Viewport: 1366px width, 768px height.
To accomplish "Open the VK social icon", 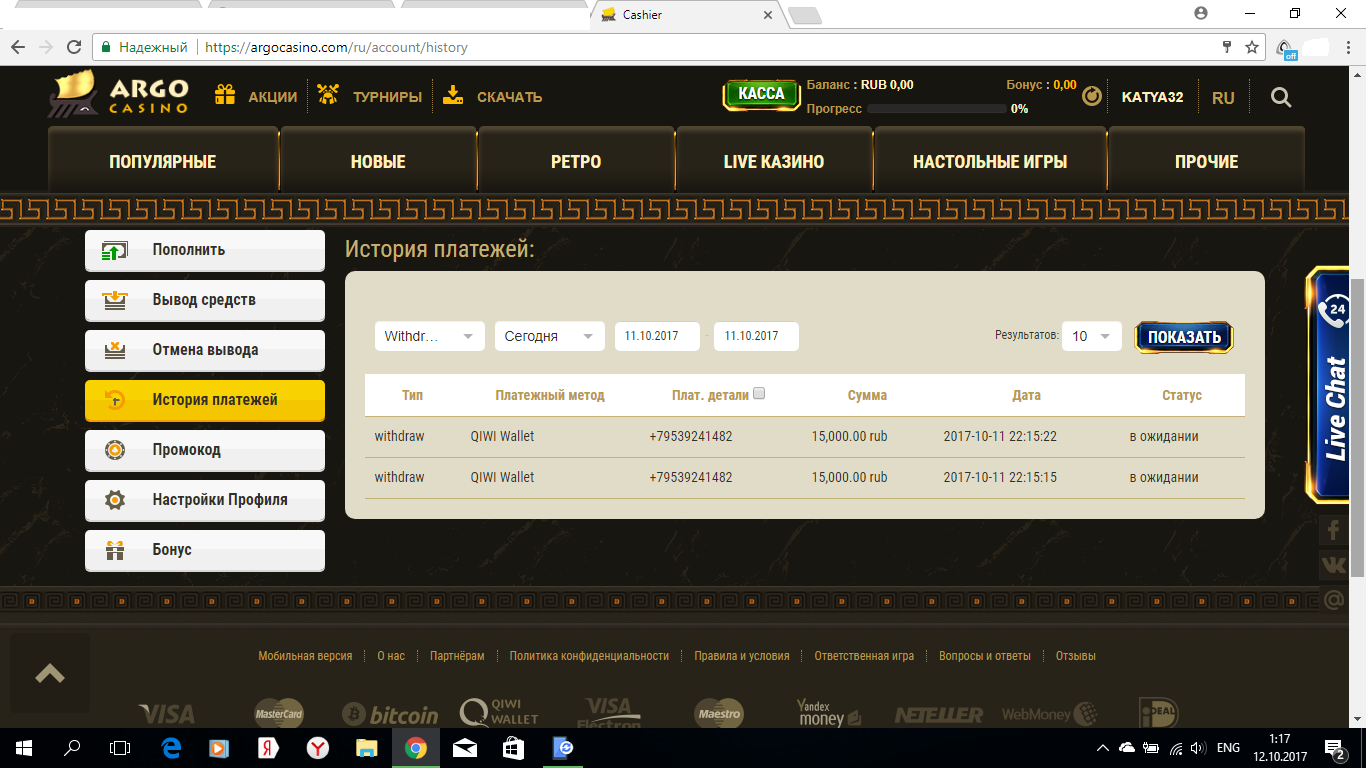I will (1334, 565).
